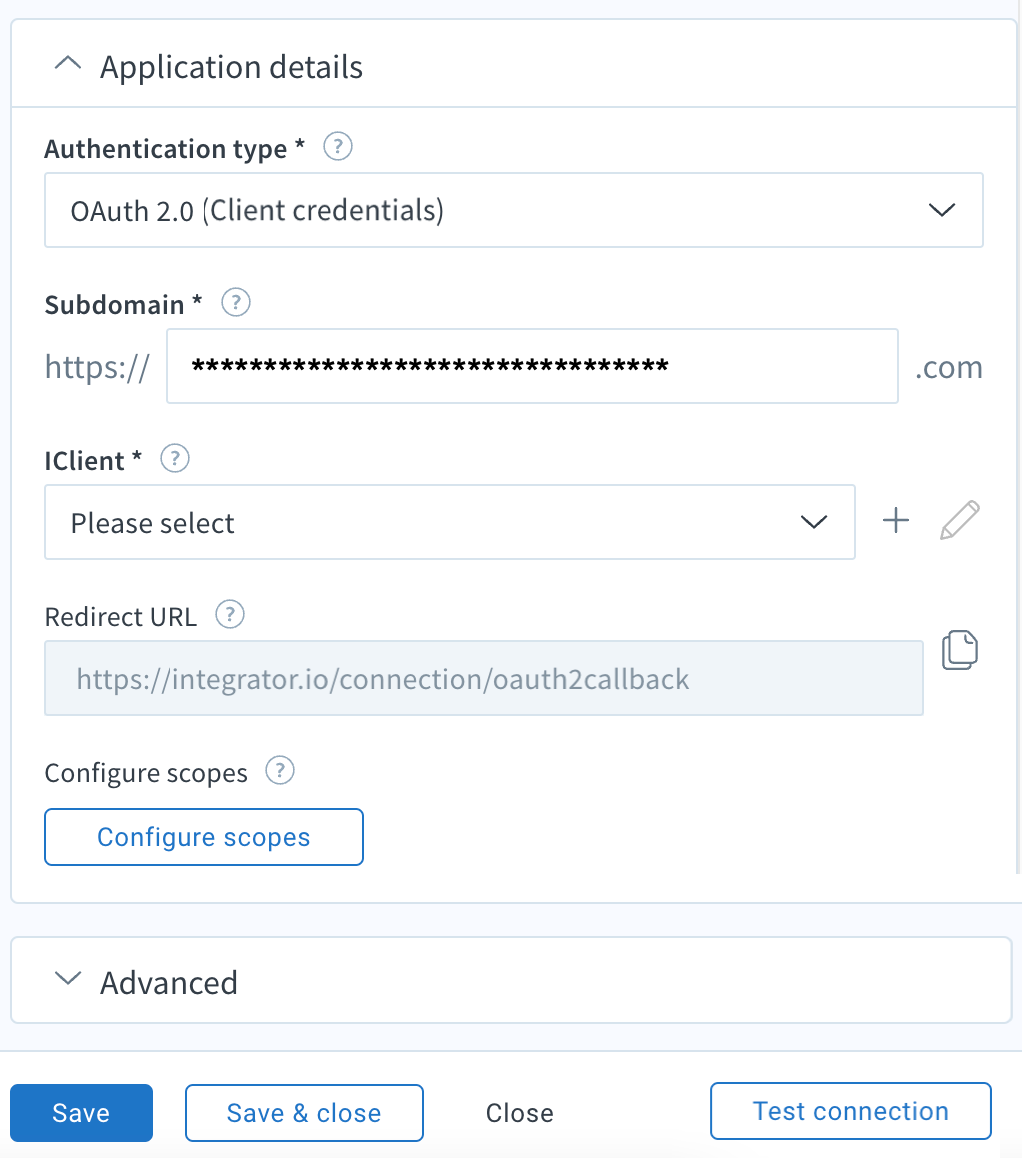Expand the Advanced section
This screenshot has width=1022, height=1158.
68,979
